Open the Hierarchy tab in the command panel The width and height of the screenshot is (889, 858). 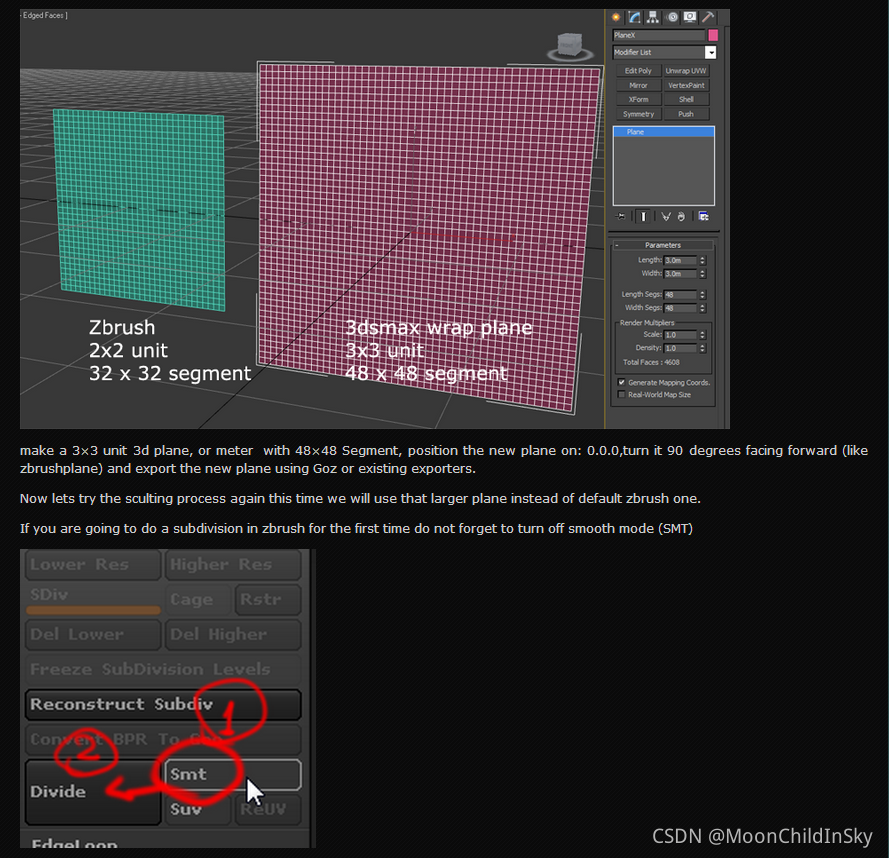coord(653,18)
